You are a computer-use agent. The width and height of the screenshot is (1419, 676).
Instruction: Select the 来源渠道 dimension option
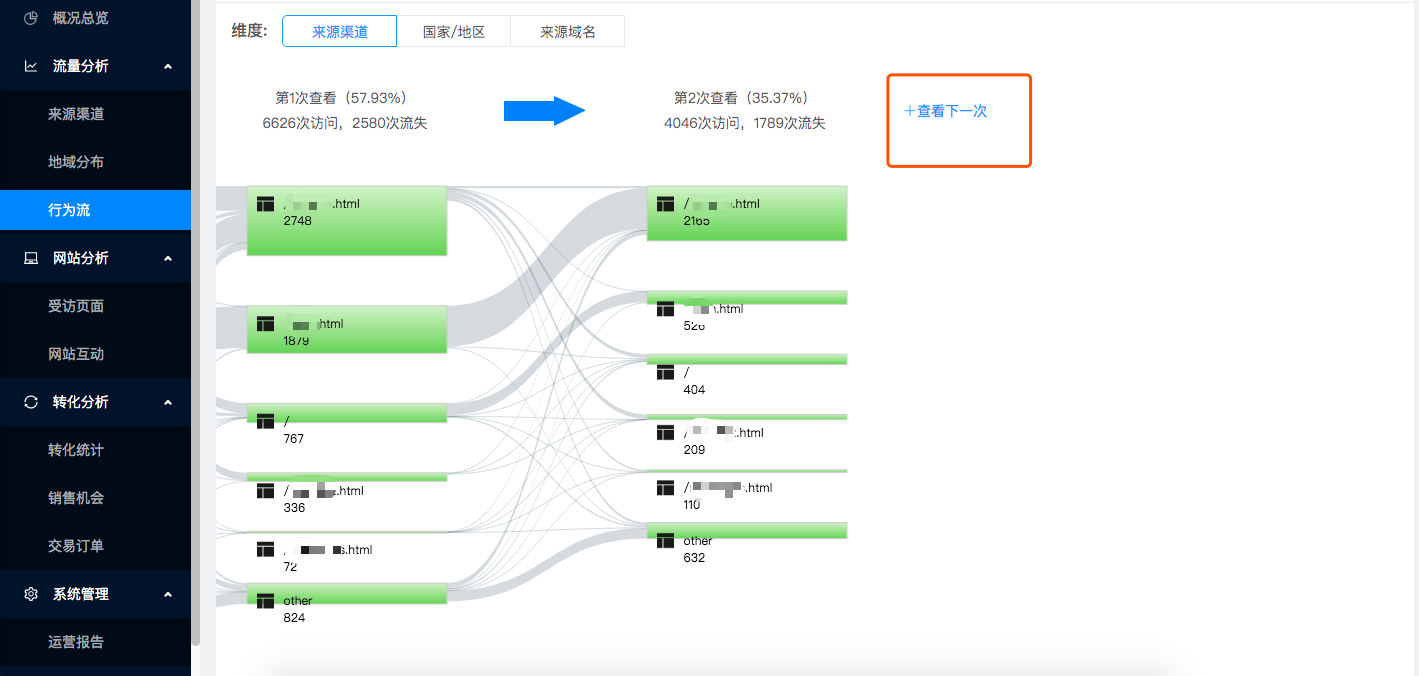[x=340, y=32]
